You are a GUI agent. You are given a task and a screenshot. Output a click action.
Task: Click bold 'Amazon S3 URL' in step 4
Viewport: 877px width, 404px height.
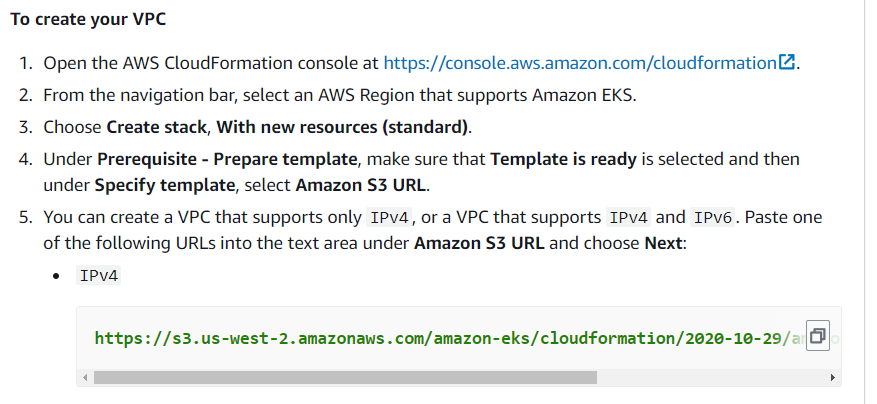click(x=361, y=185)
